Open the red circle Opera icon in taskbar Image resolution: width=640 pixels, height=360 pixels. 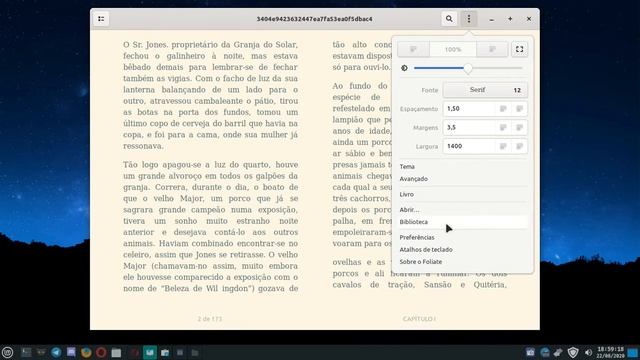coord(101,352)
